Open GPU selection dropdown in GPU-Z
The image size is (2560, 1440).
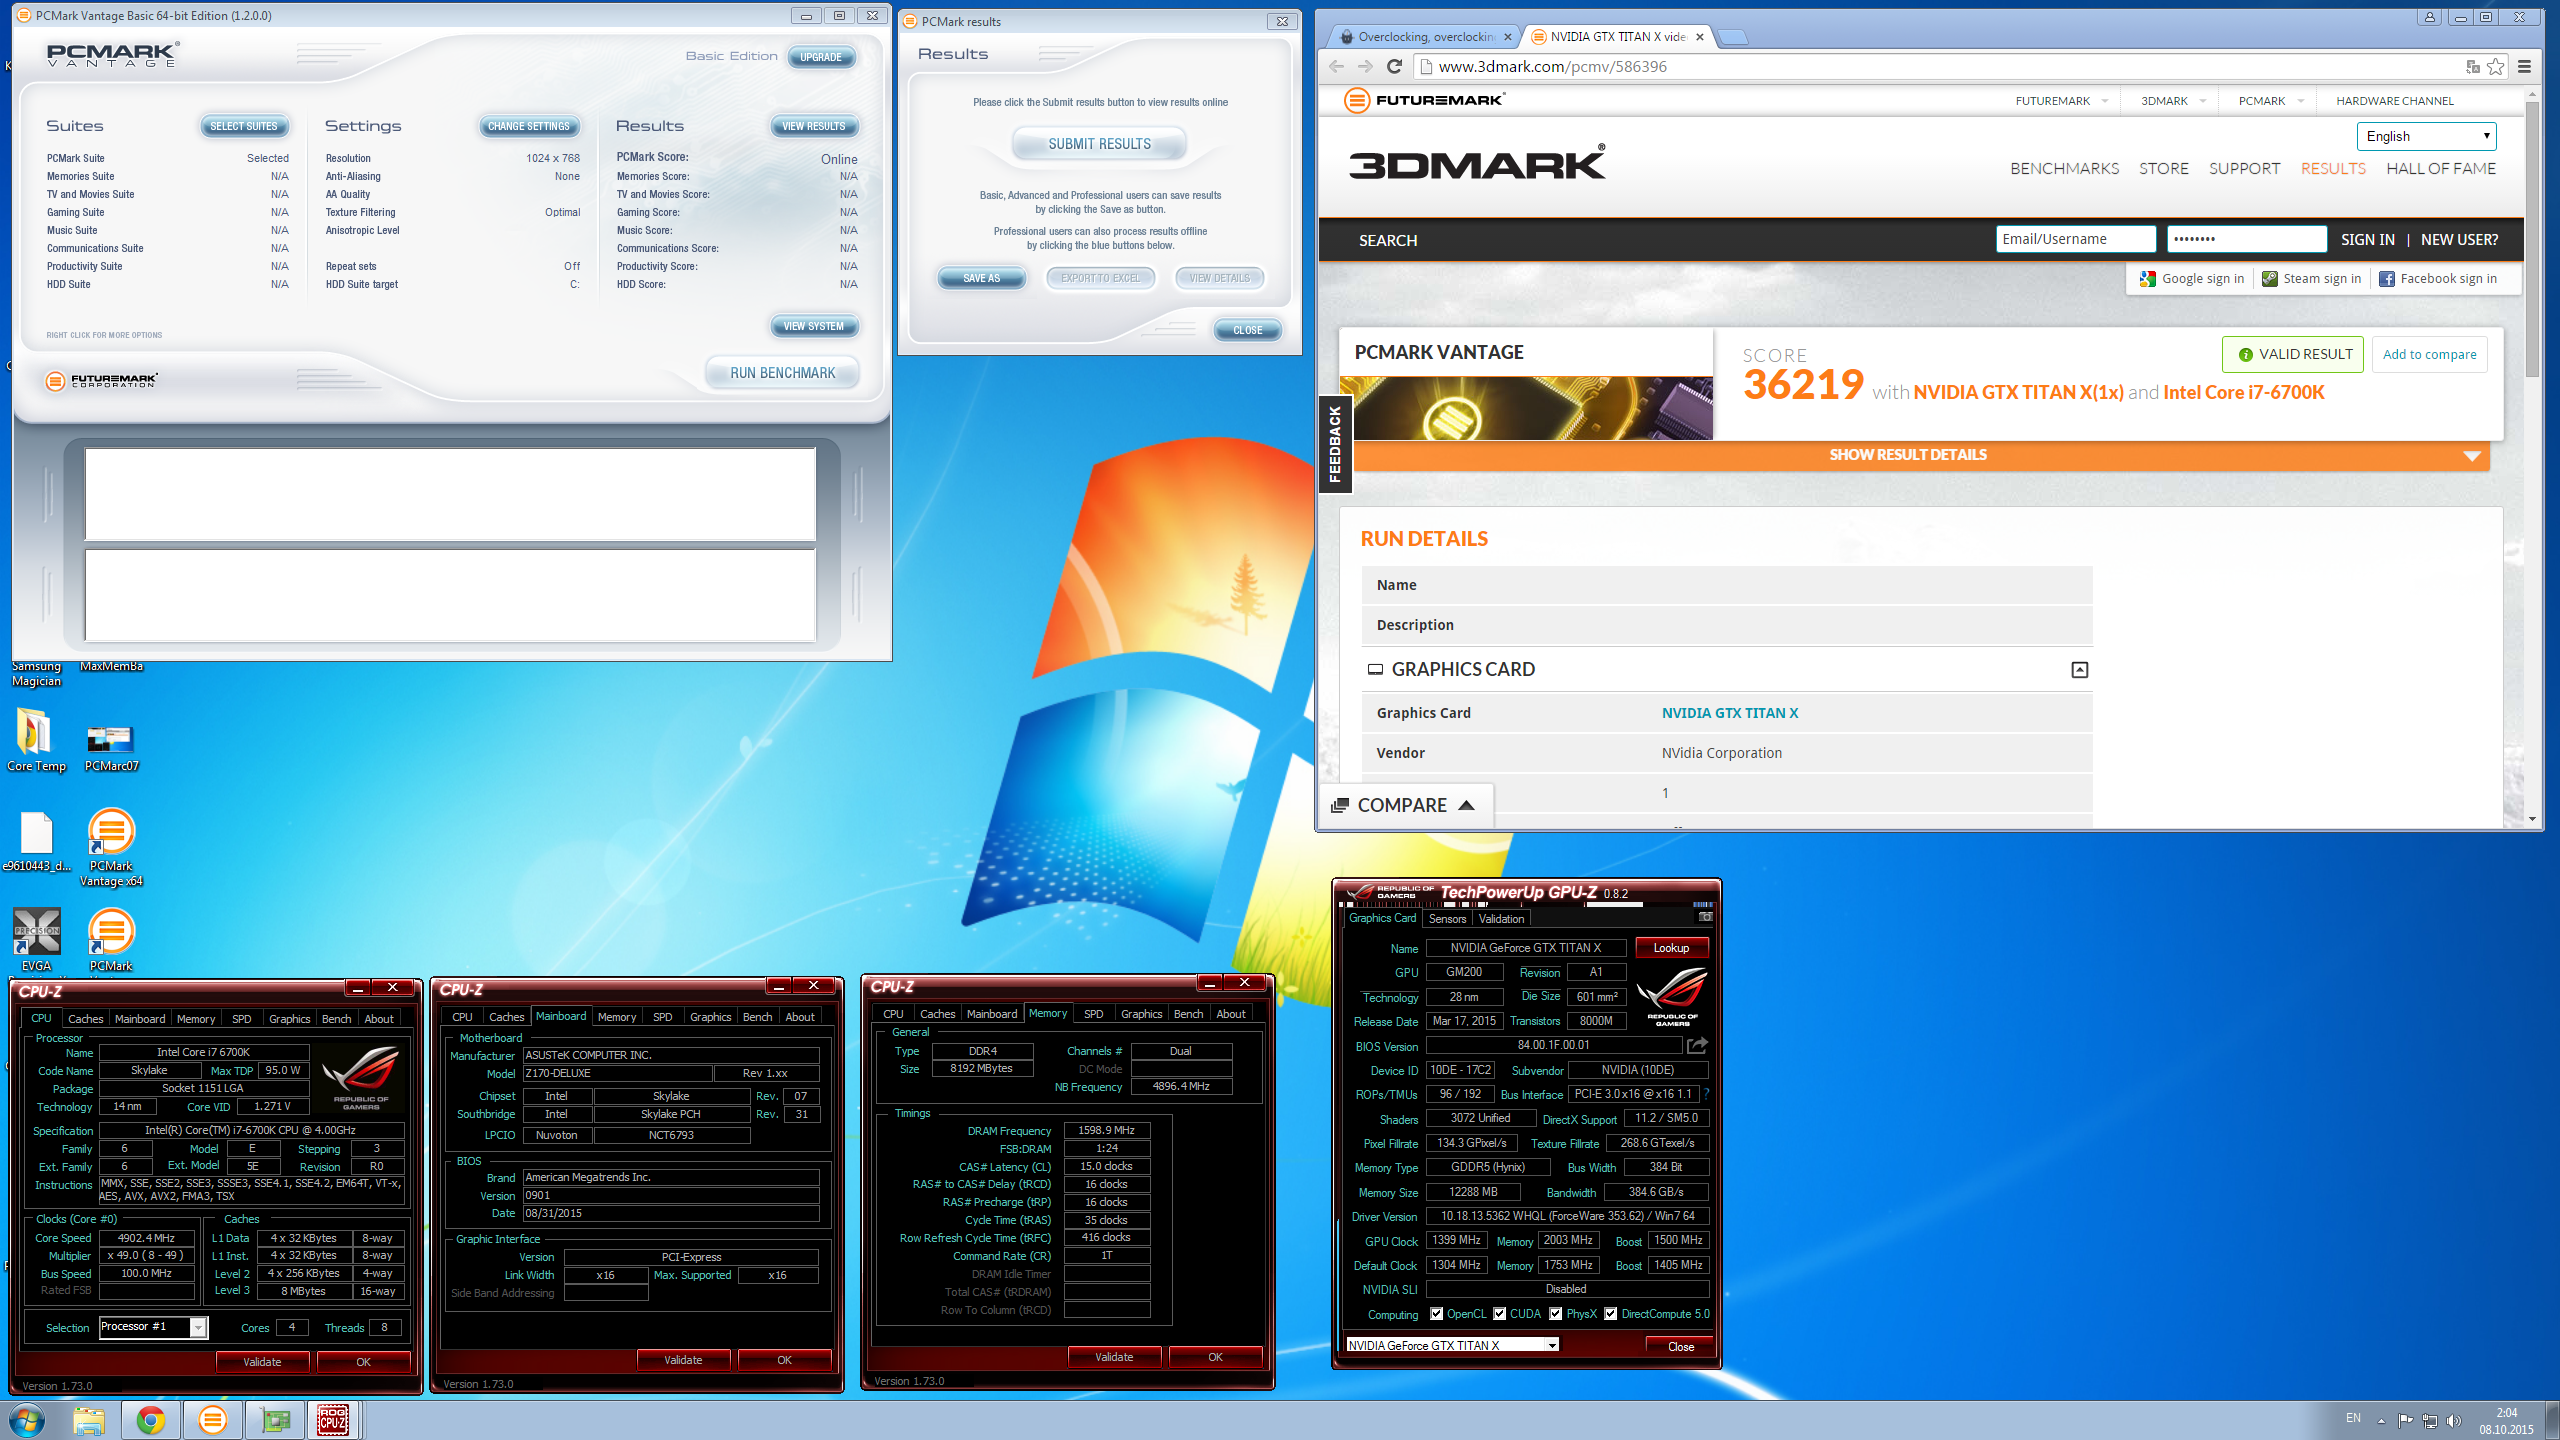1452,1345
